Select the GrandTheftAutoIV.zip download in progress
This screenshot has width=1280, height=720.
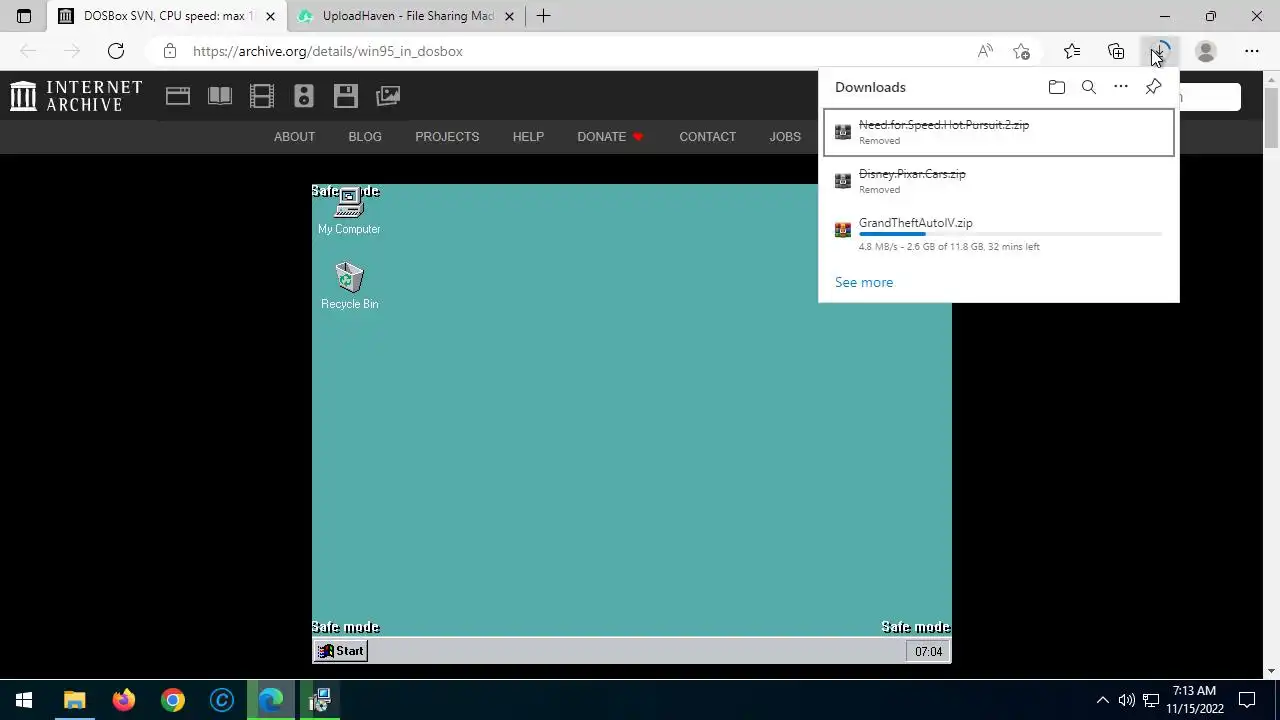(x=999, y=234)
